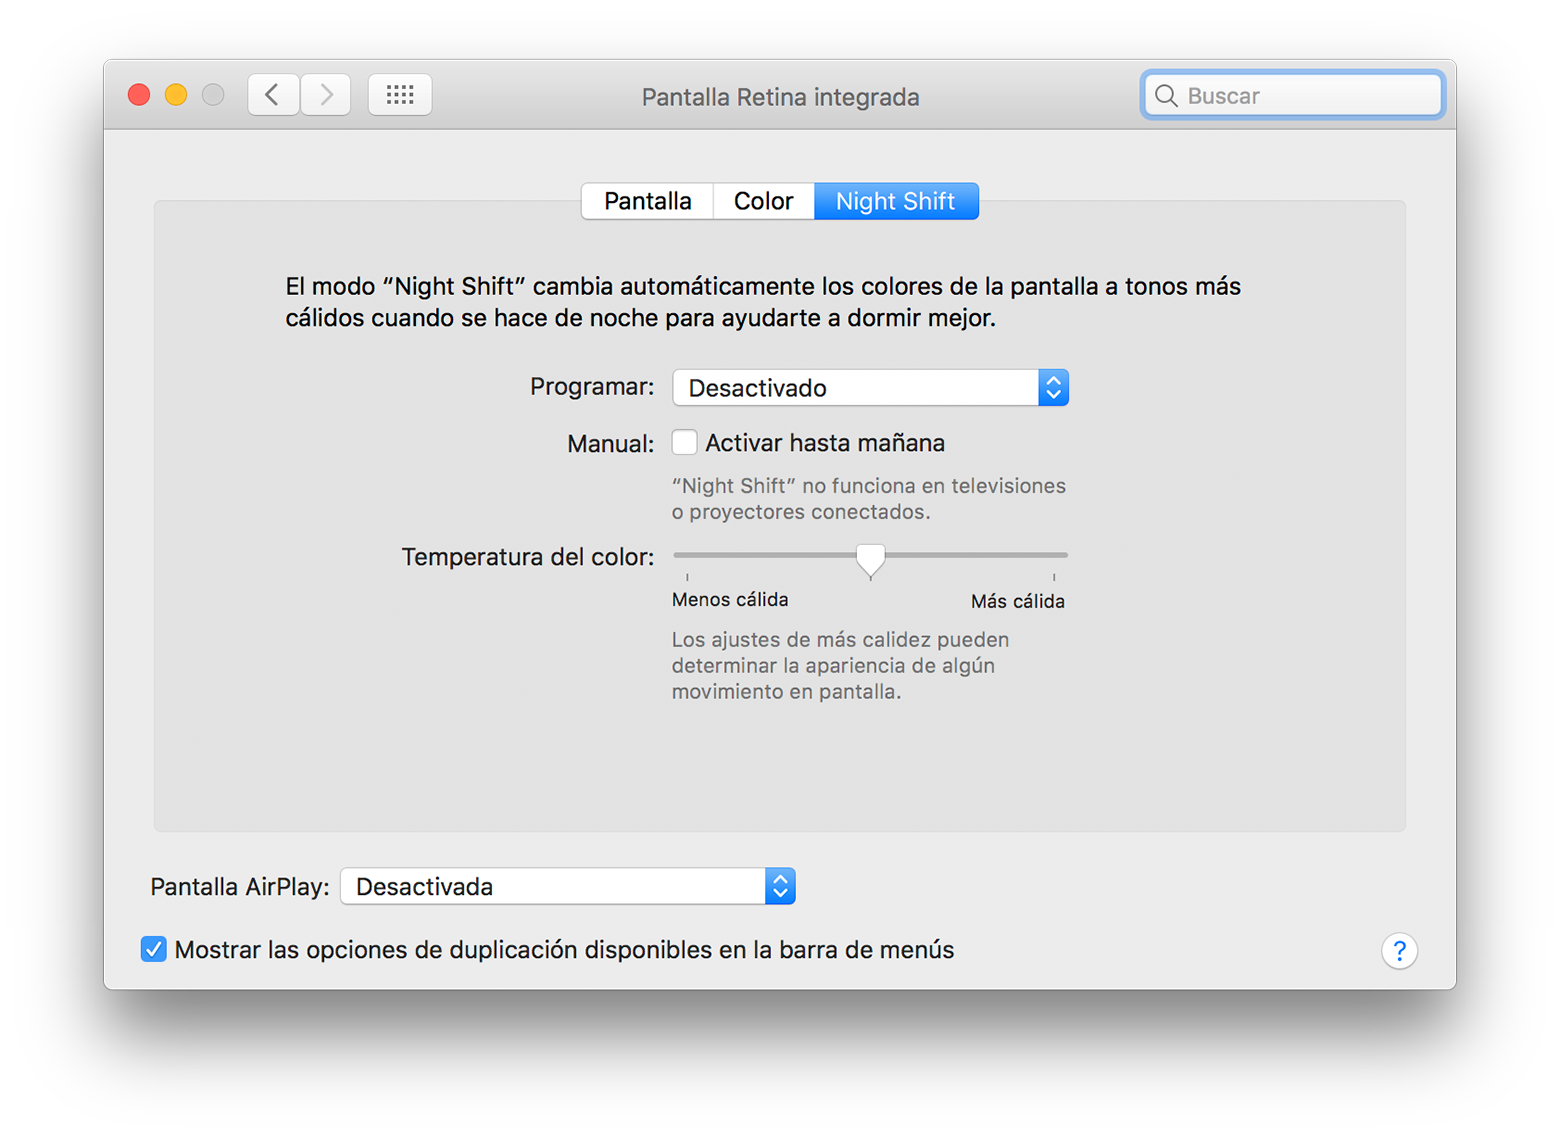Click the Pantalla AirPlay label
Screen dimensions: 1560x1138
(240, 887)
